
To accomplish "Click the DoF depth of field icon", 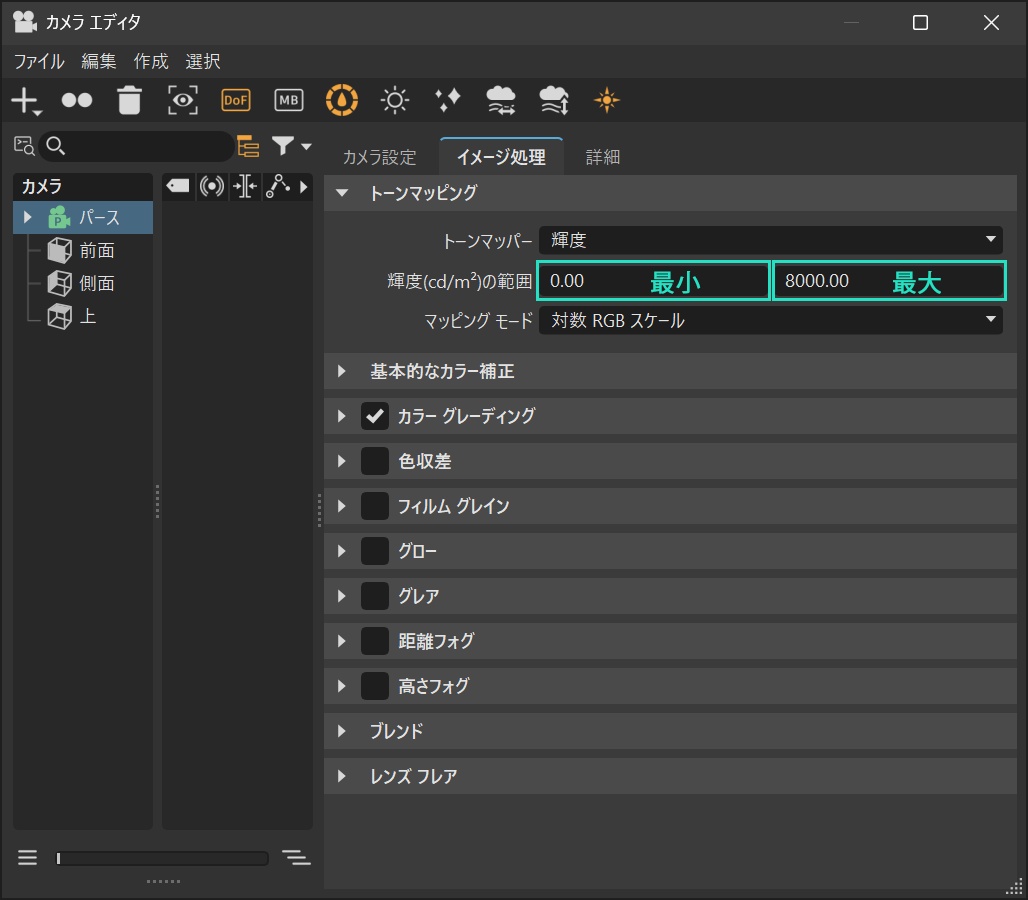I will pos(236,100).
